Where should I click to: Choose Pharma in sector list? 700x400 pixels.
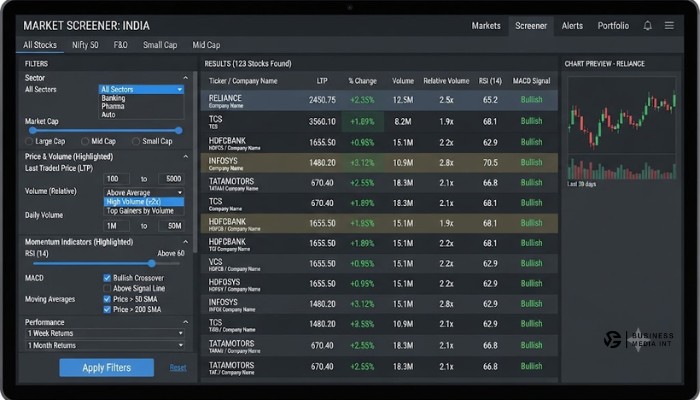coord(112,106)
